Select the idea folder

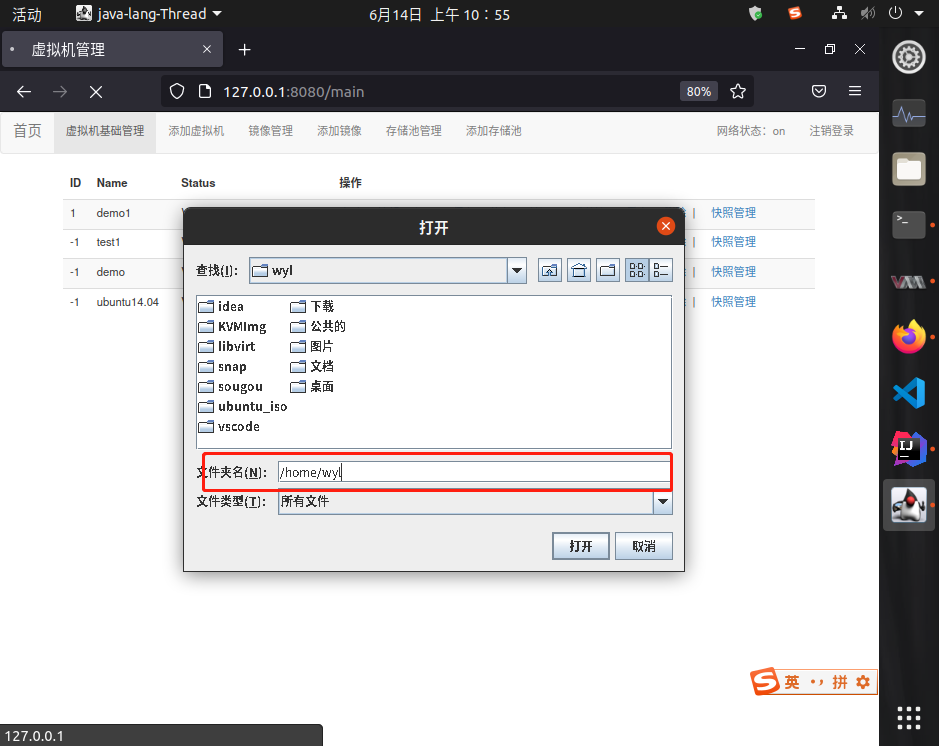coord(221,307)
